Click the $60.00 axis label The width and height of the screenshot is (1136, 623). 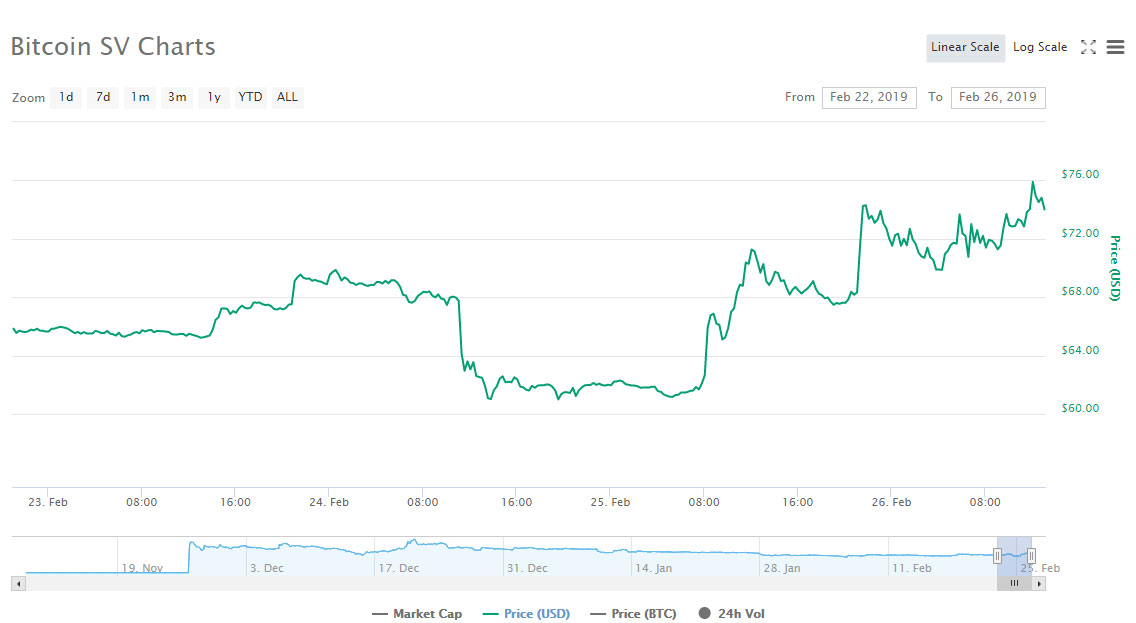point(1079,408)
